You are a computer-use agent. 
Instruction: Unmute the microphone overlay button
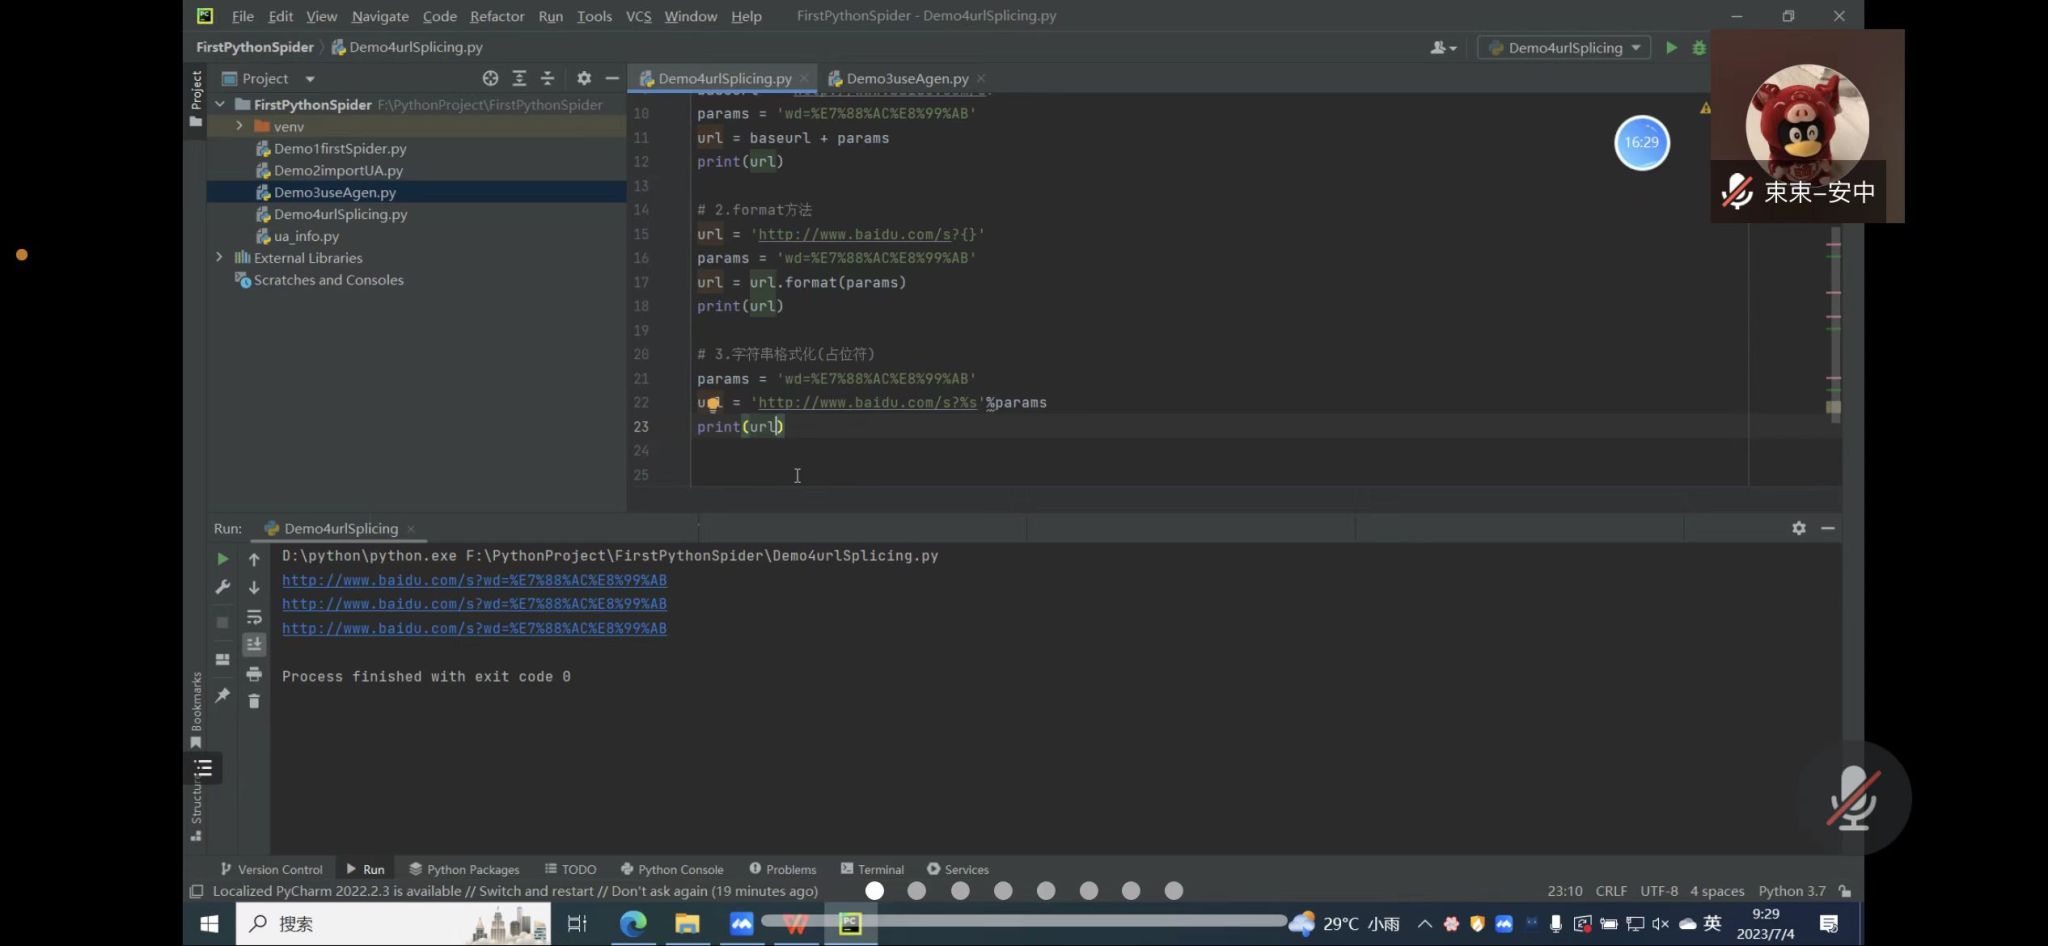tap(1851, 798)
